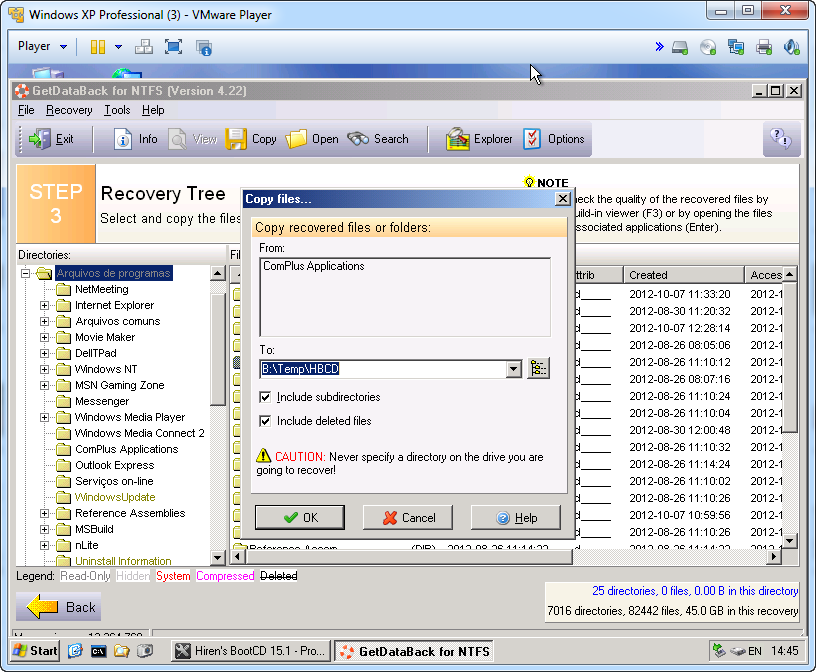Image resolution: width=816 pixels, height=672 pixels.
Task: Click the context help question icon
Action: (x=781, y=139)
